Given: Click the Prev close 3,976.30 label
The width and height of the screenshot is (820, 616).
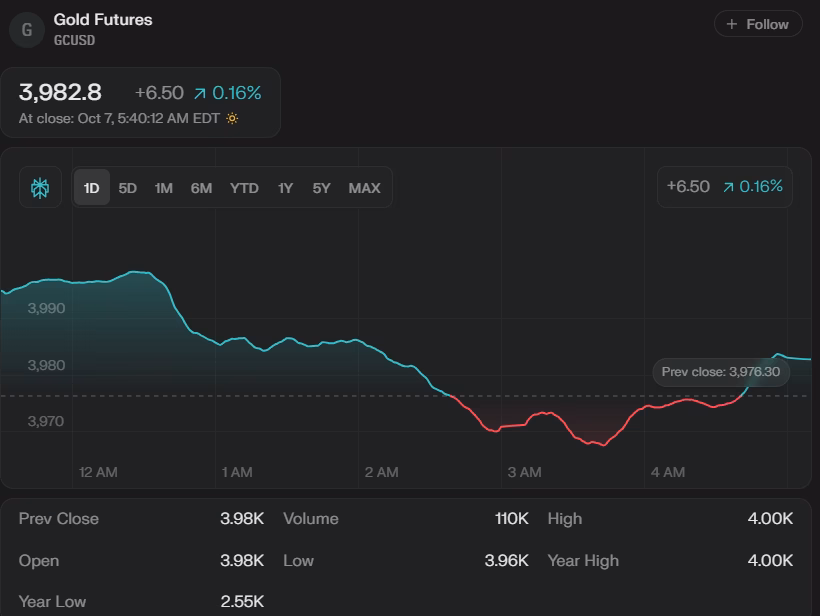Looking at the screenshot, I should tap(720, 372).
